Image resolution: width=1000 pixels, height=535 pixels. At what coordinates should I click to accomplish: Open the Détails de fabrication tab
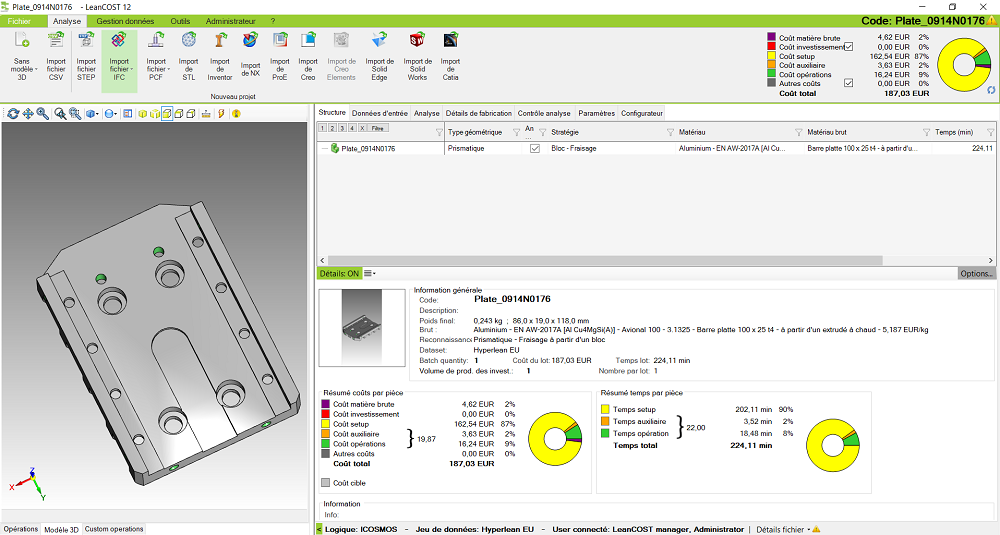[478, 113]
